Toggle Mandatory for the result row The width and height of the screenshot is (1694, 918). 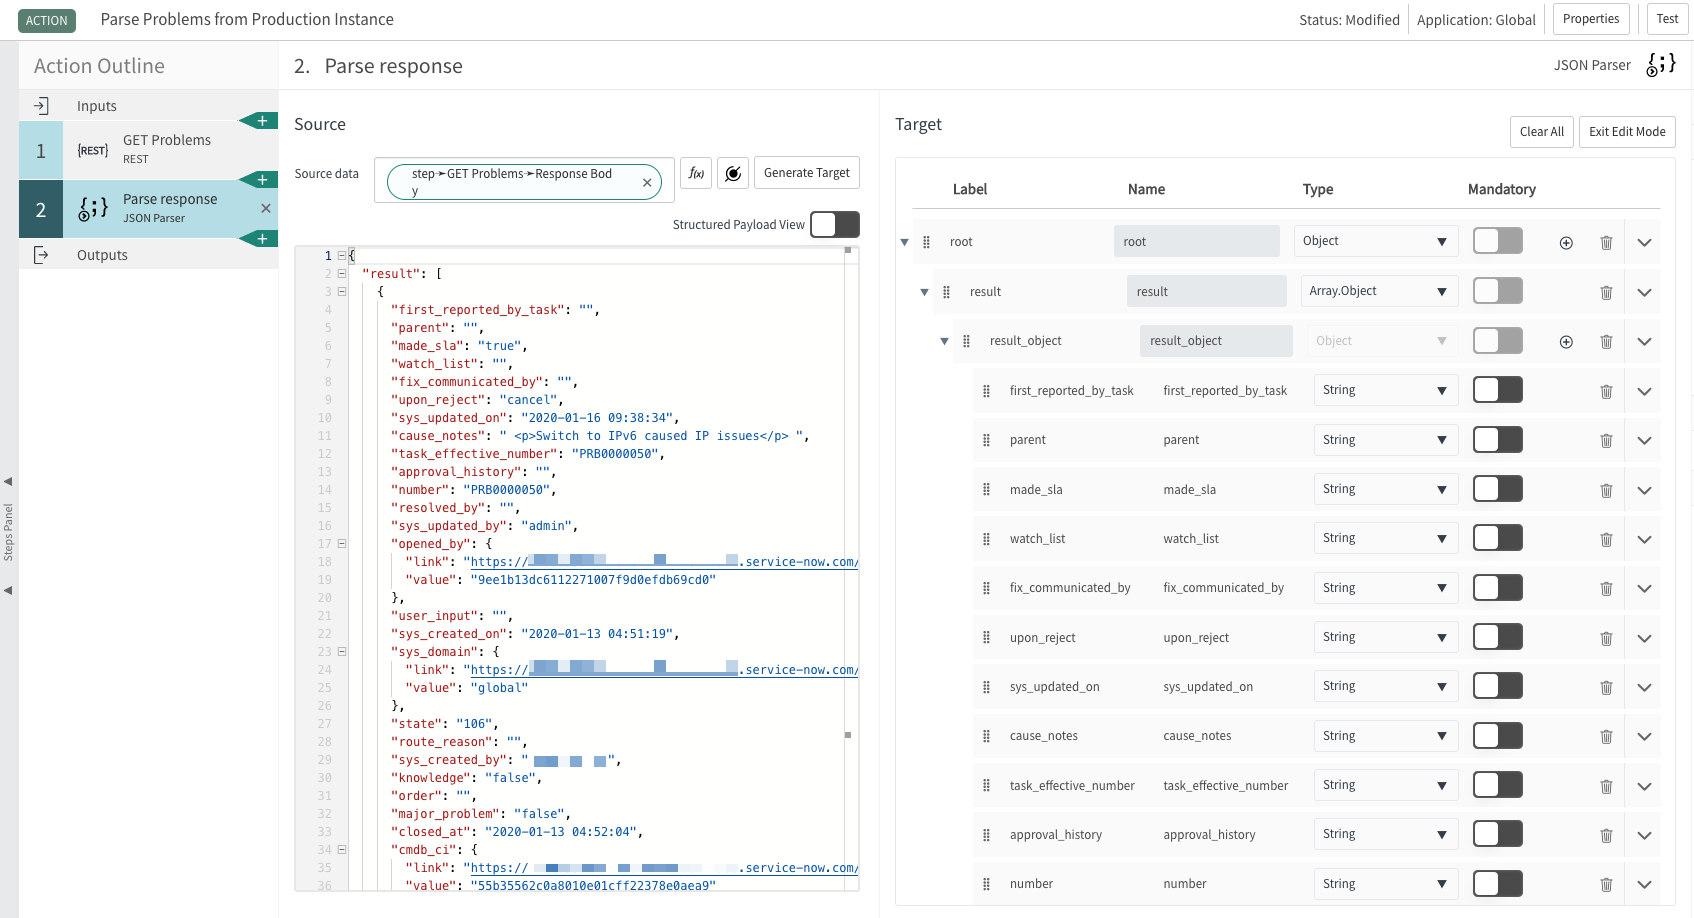1498,291
